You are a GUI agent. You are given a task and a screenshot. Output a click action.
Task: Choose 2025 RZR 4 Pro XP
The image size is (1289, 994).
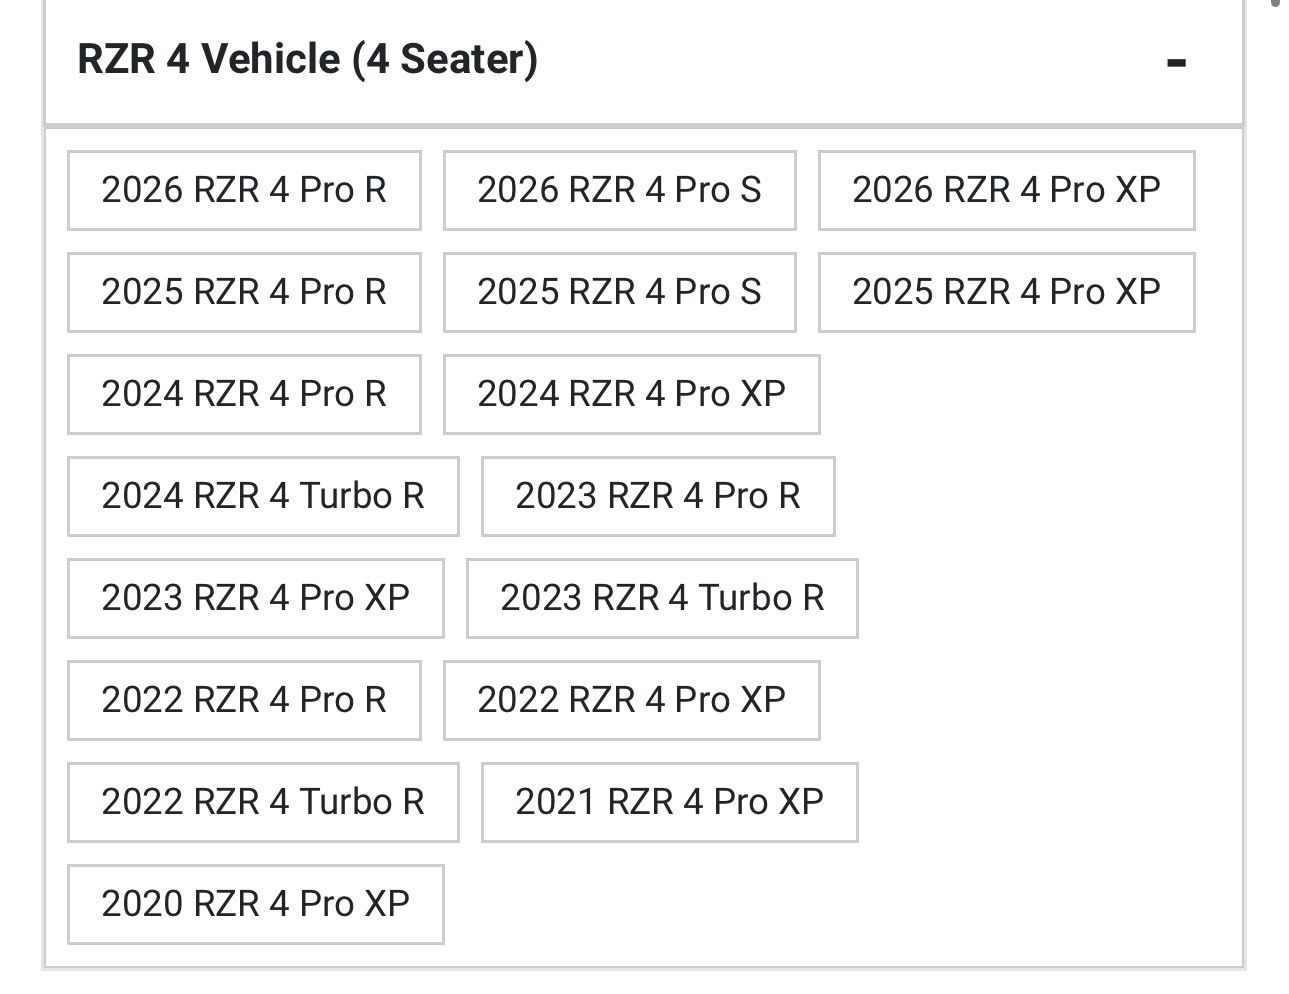(x=1006, y=292)
